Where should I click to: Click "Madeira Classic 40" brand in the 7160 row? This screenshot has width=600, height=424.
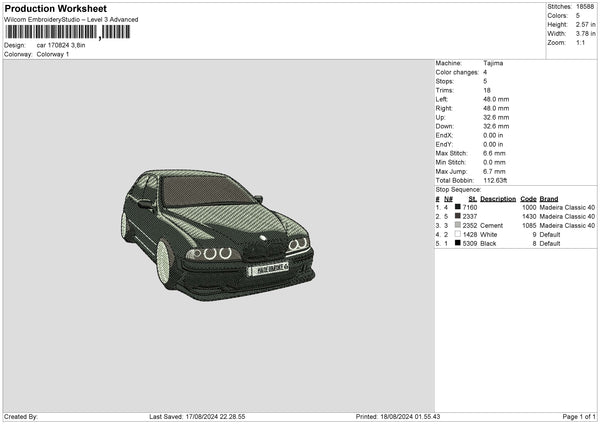pyautogui.click(x=567, y=207)
